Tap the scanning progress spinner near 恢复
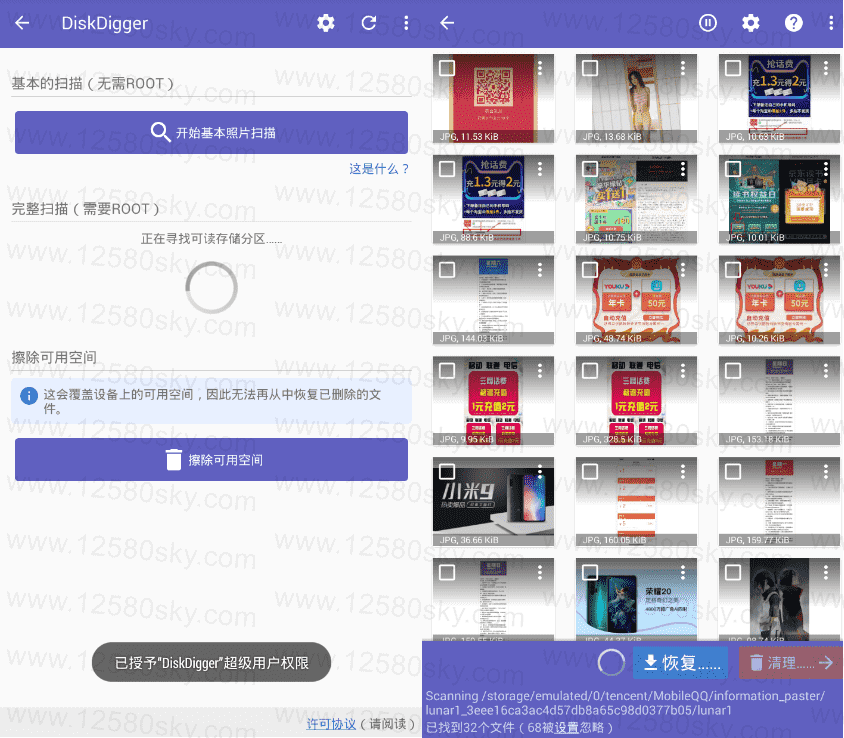844x738 pixels. pyautogui.click(x=611, y=663)
